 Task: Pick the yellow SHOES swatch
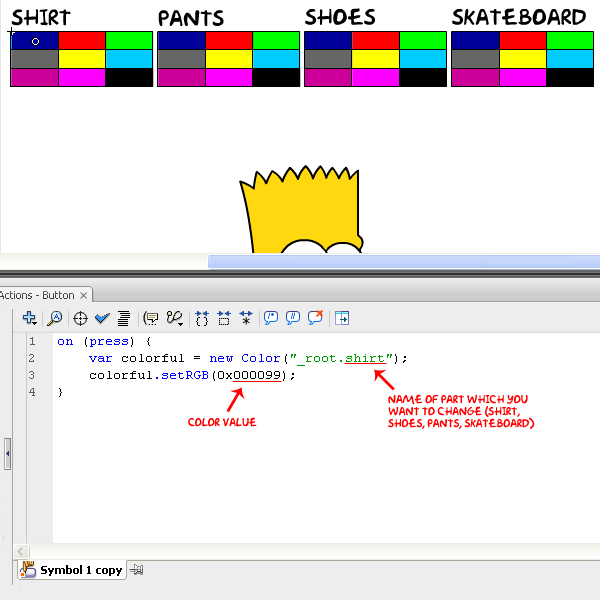tap(375, 59)
